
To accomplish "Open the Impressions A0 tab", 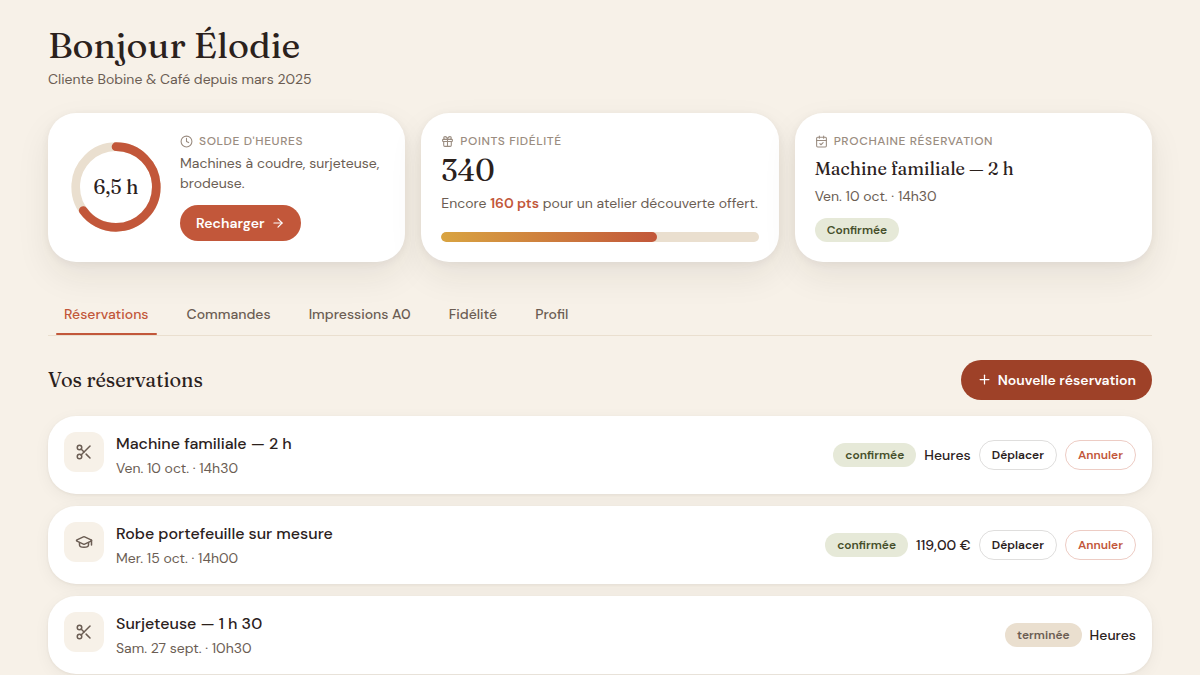I will [x=359, y=314].
